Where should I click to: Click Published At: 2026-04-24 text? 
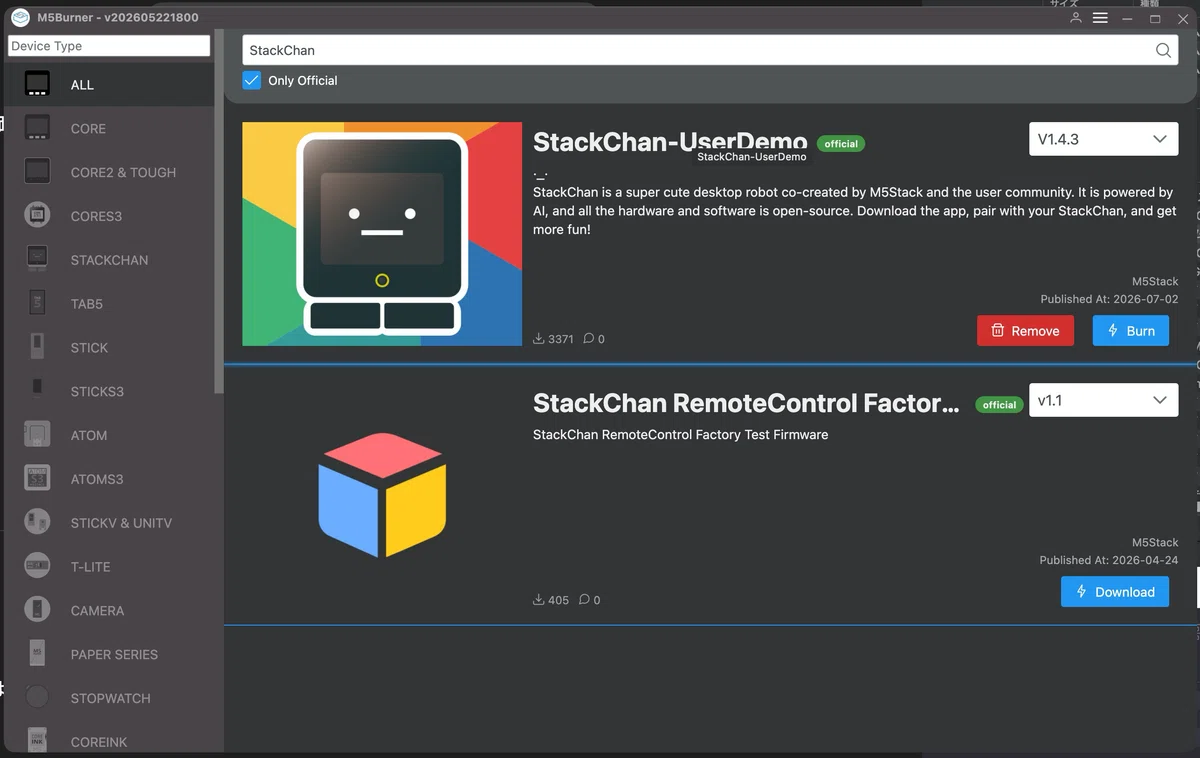1109,560
